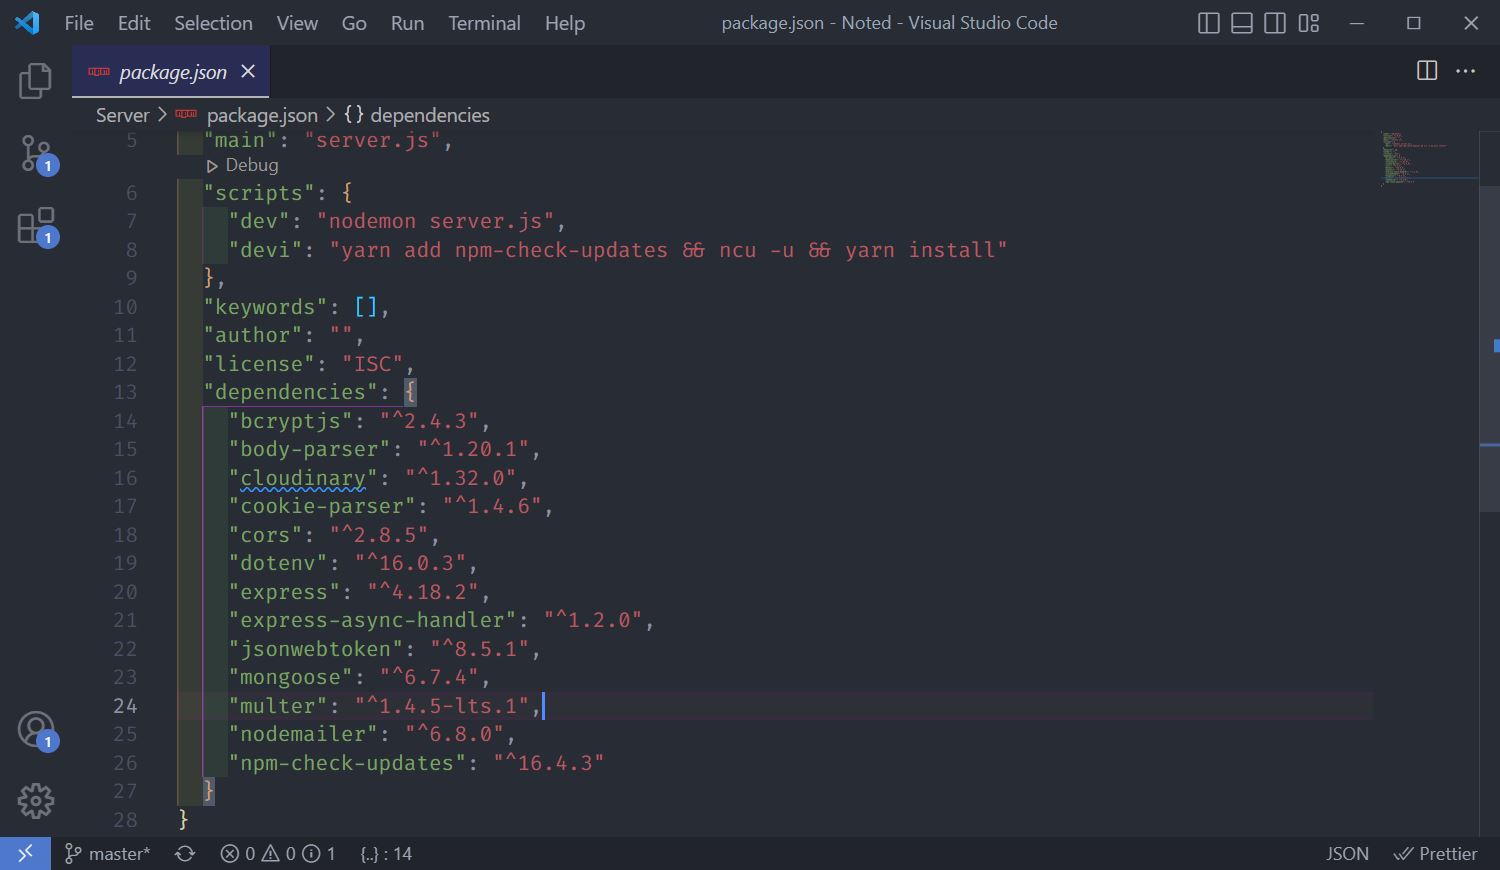1500x870 pixels.
Task: Open the Source Control view
Action: (37, 155)
